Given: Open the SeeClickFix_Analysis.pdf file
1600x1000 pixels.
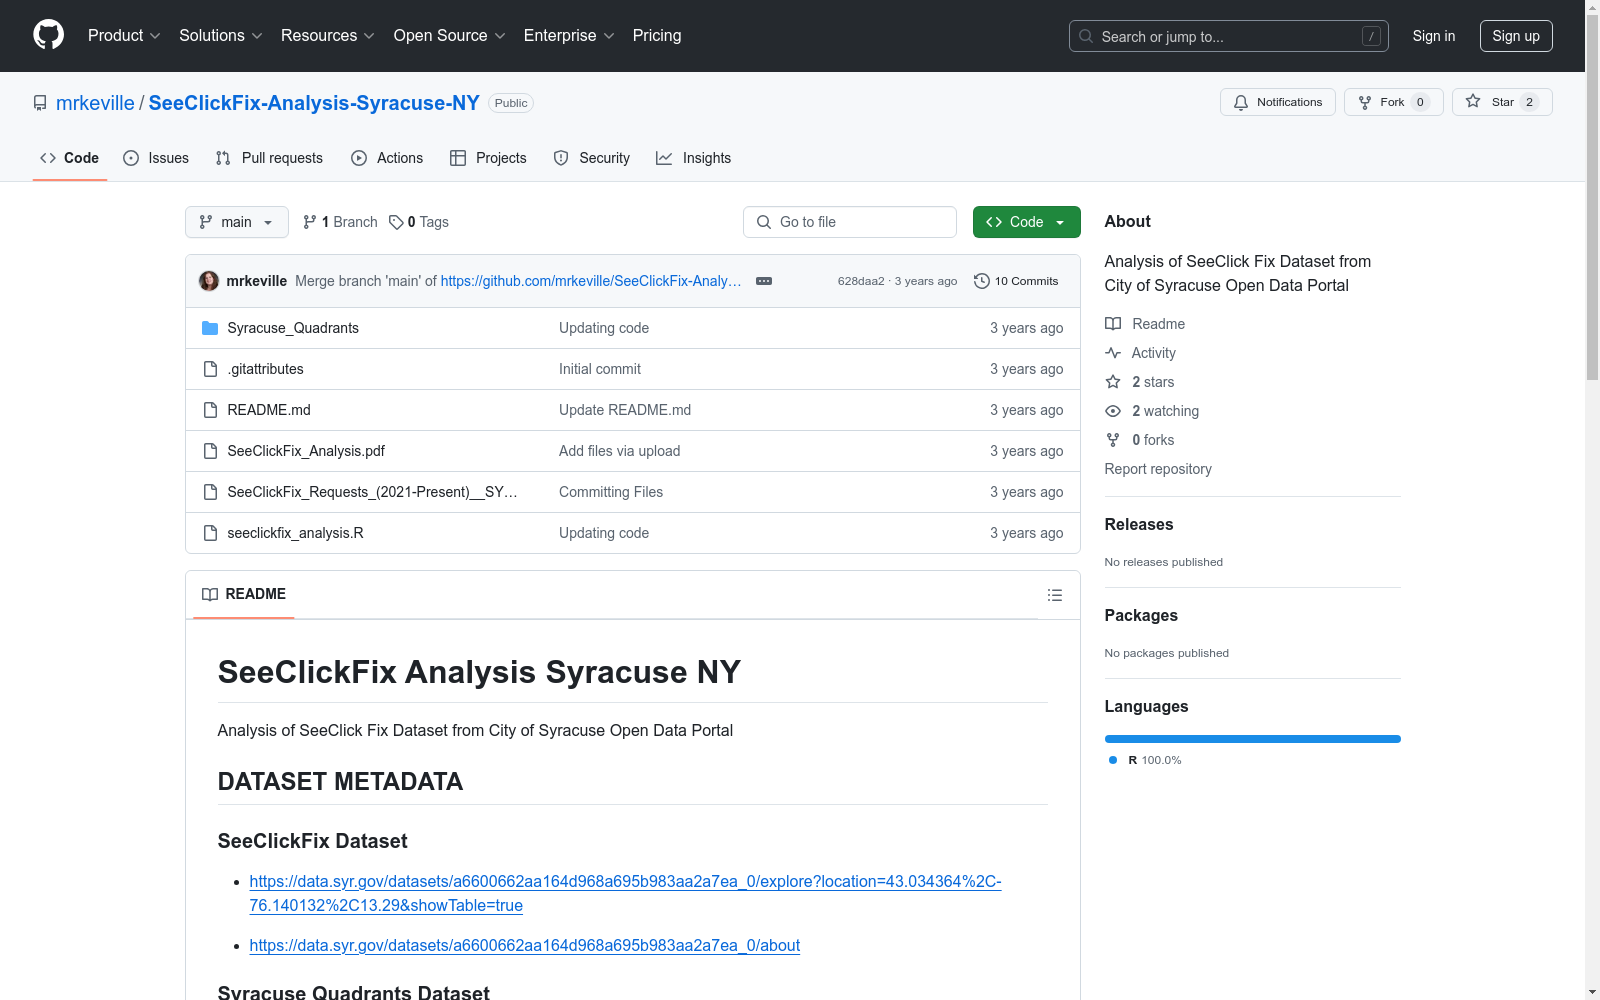Looking at the screenshot, I should (306, 451).
